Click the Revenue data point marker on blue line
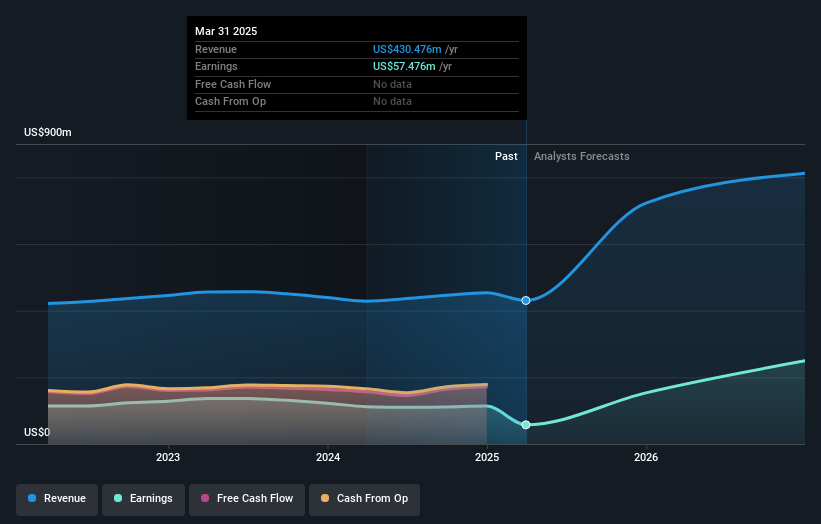This screenshot has height=524, width=821. point(526,300)
